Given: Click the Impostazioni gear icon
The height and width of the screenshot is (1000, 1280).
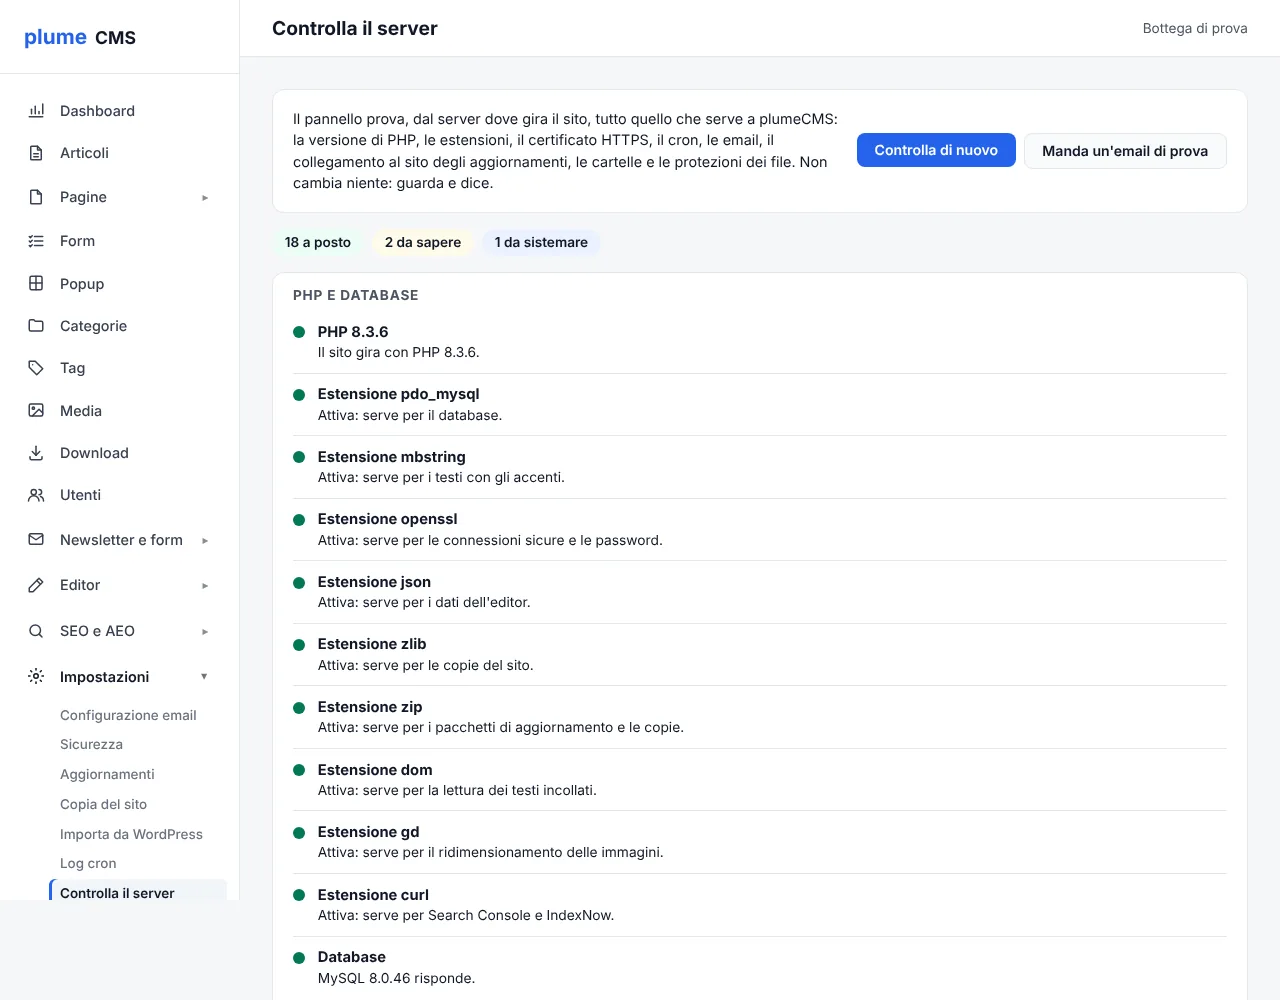Looking at the screenshot, I should tap(36, 676).
